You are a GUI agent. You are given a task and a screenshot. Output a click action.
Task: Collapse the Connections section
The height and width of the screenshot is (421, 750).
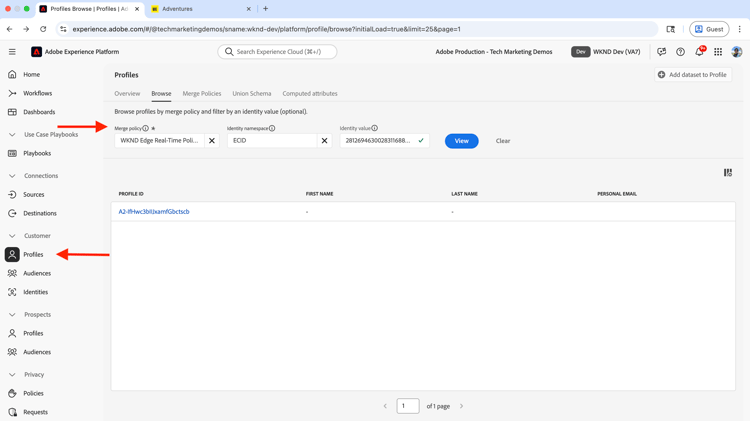click(12, 176)
